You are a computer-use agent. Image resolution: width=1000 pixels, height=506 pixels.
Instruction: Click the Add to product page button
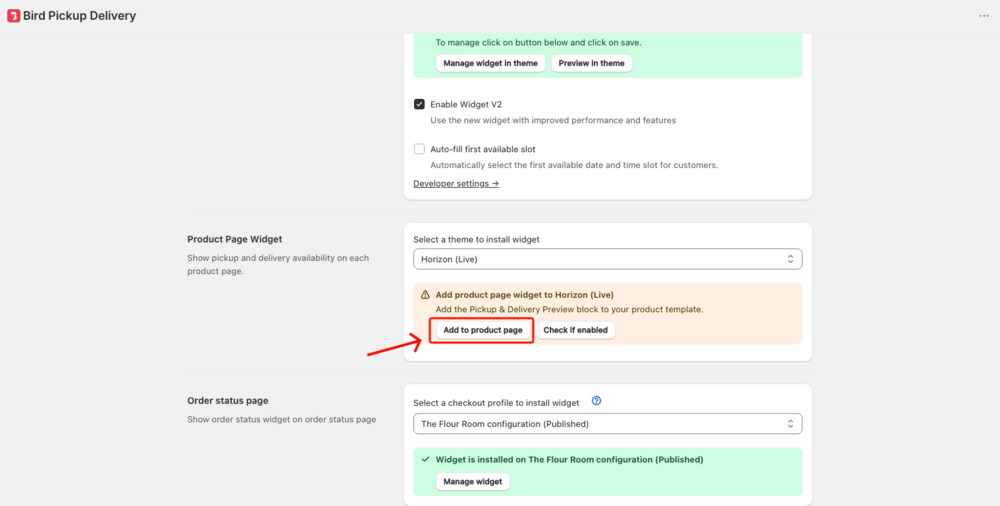[483, 330]
